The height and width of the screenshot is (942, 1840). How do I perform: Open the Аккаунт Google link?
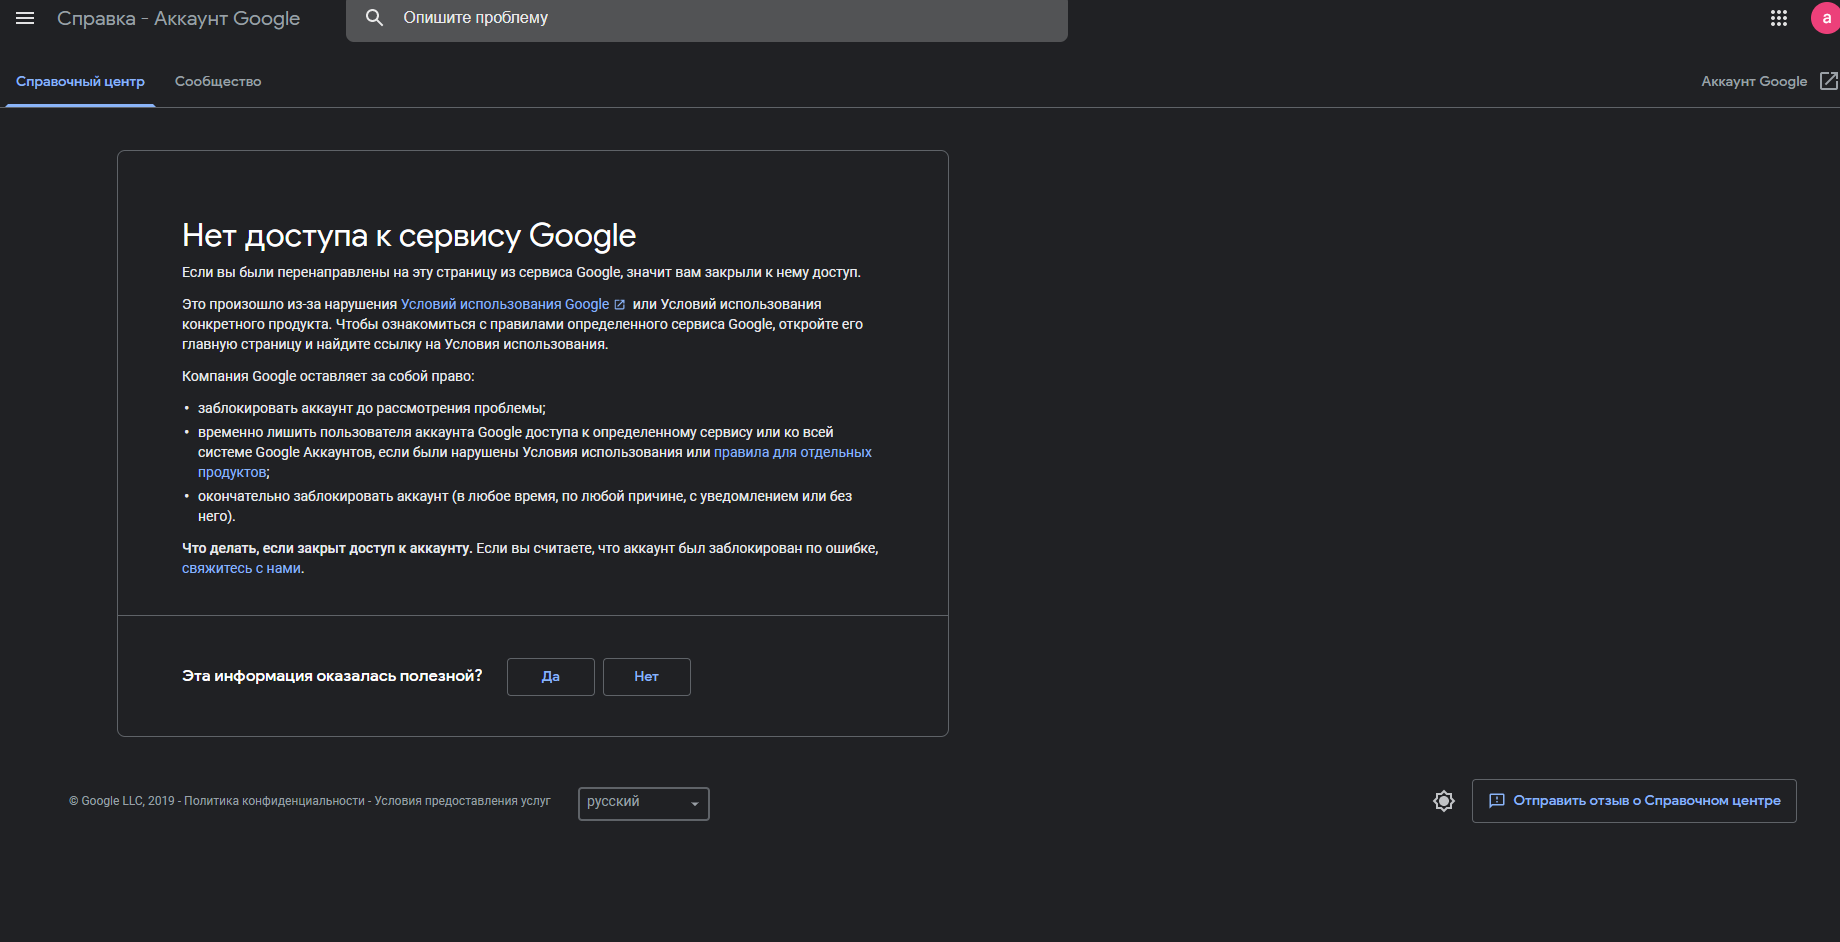(x=1754, y=82)
